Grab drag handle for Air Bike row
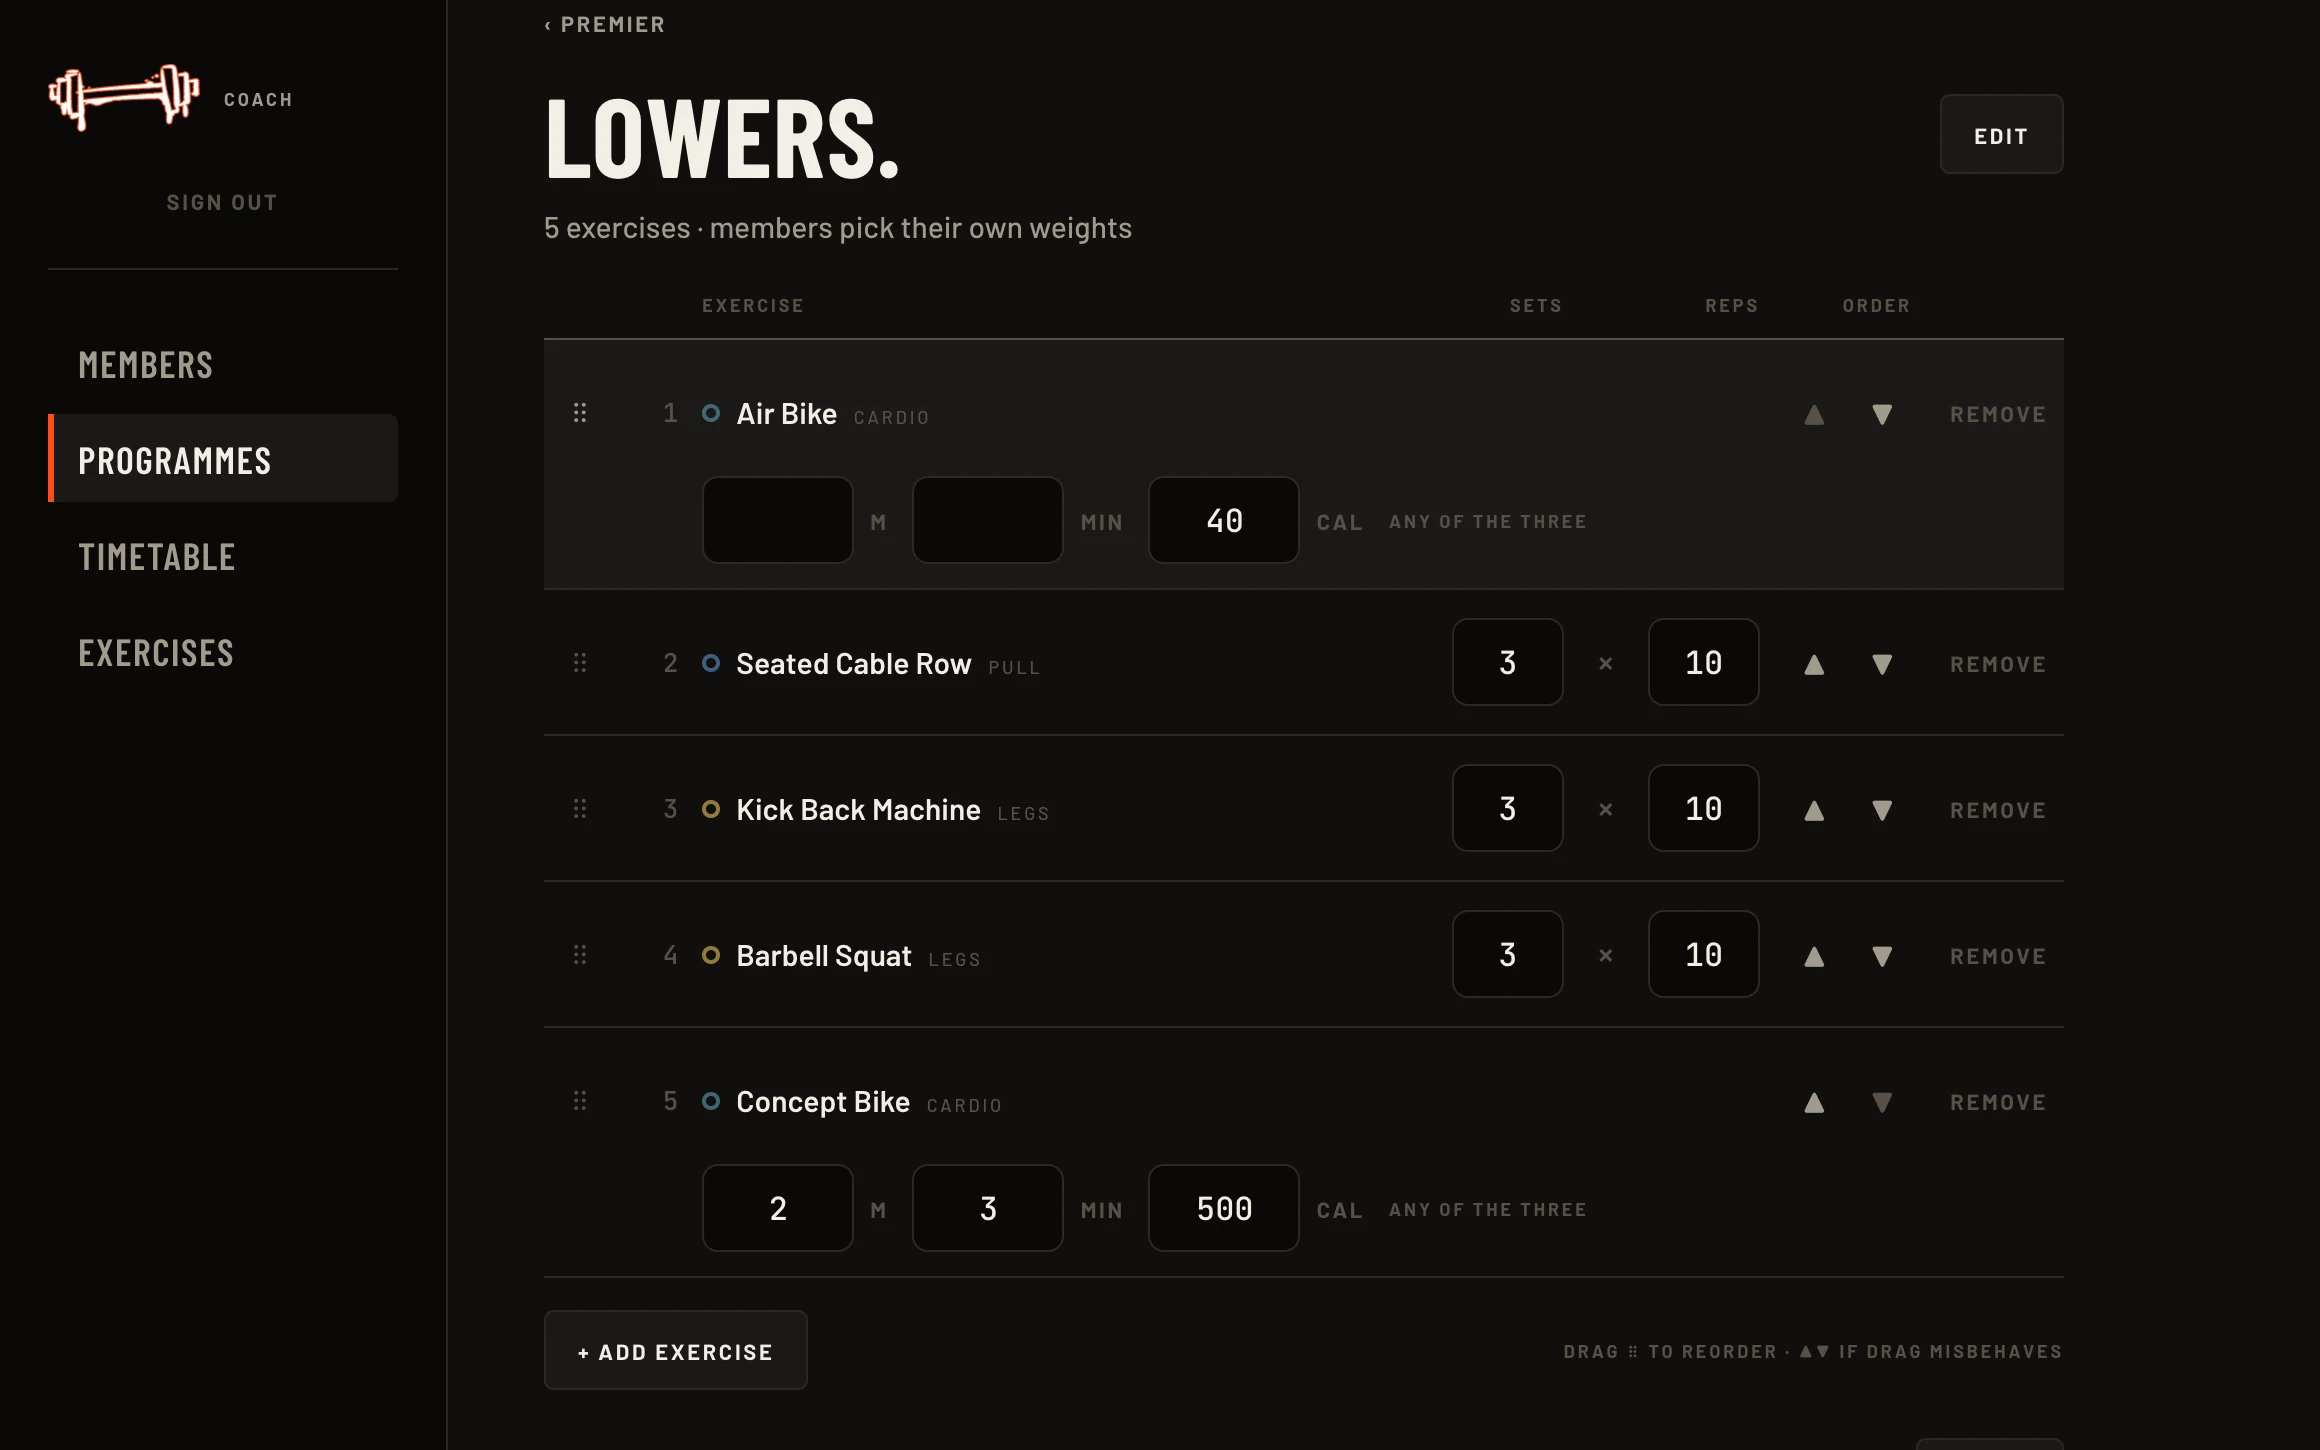This screenshot has width=2320, height=1450. 580,412
